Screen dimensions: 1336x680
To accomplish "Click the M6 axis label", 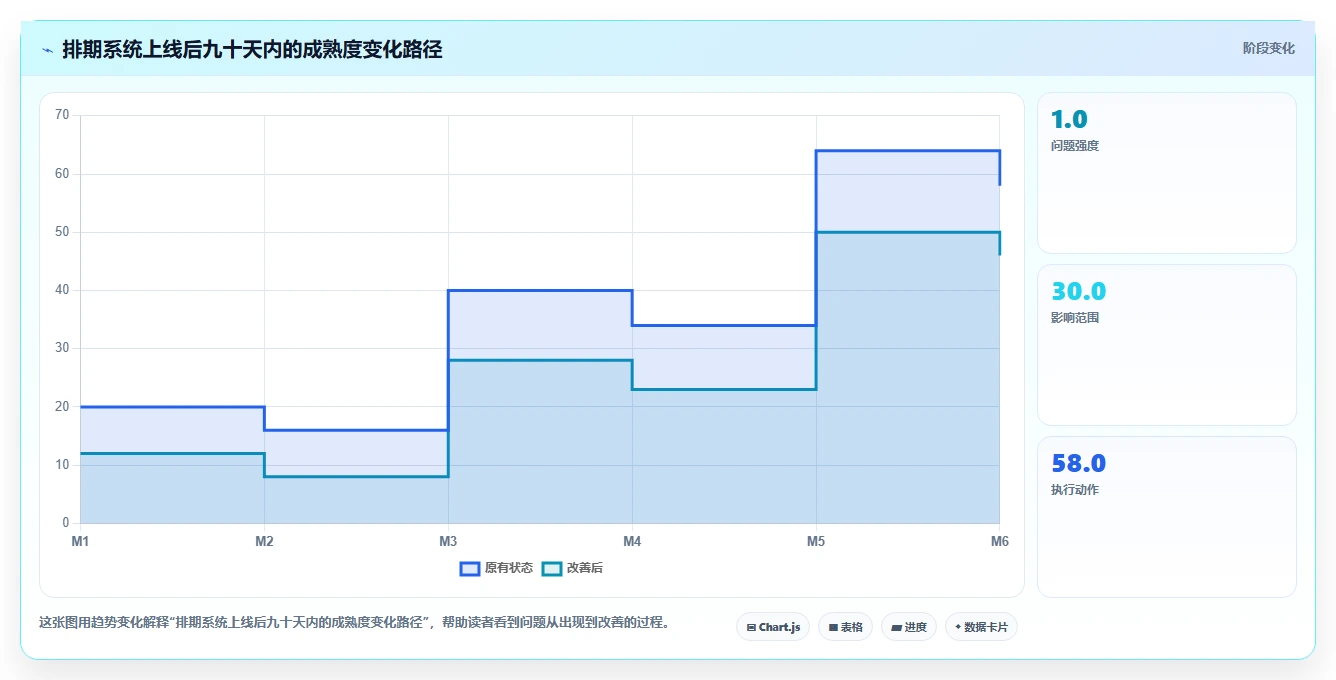I will pyautogui.click(x=1000, y=541).
